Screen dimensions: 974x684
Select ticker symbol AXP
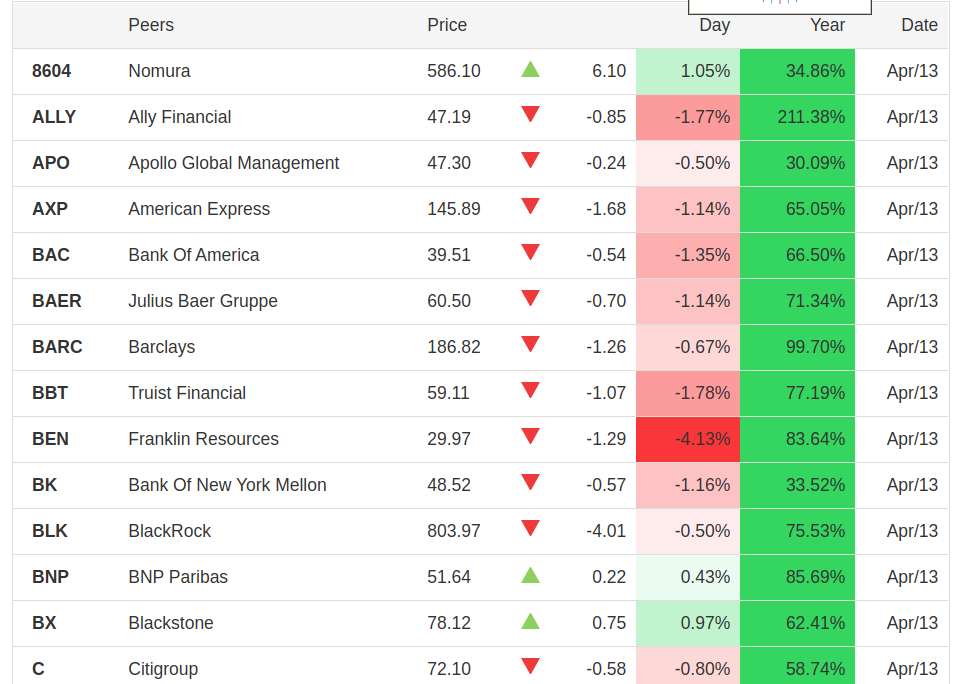(50, 209)
